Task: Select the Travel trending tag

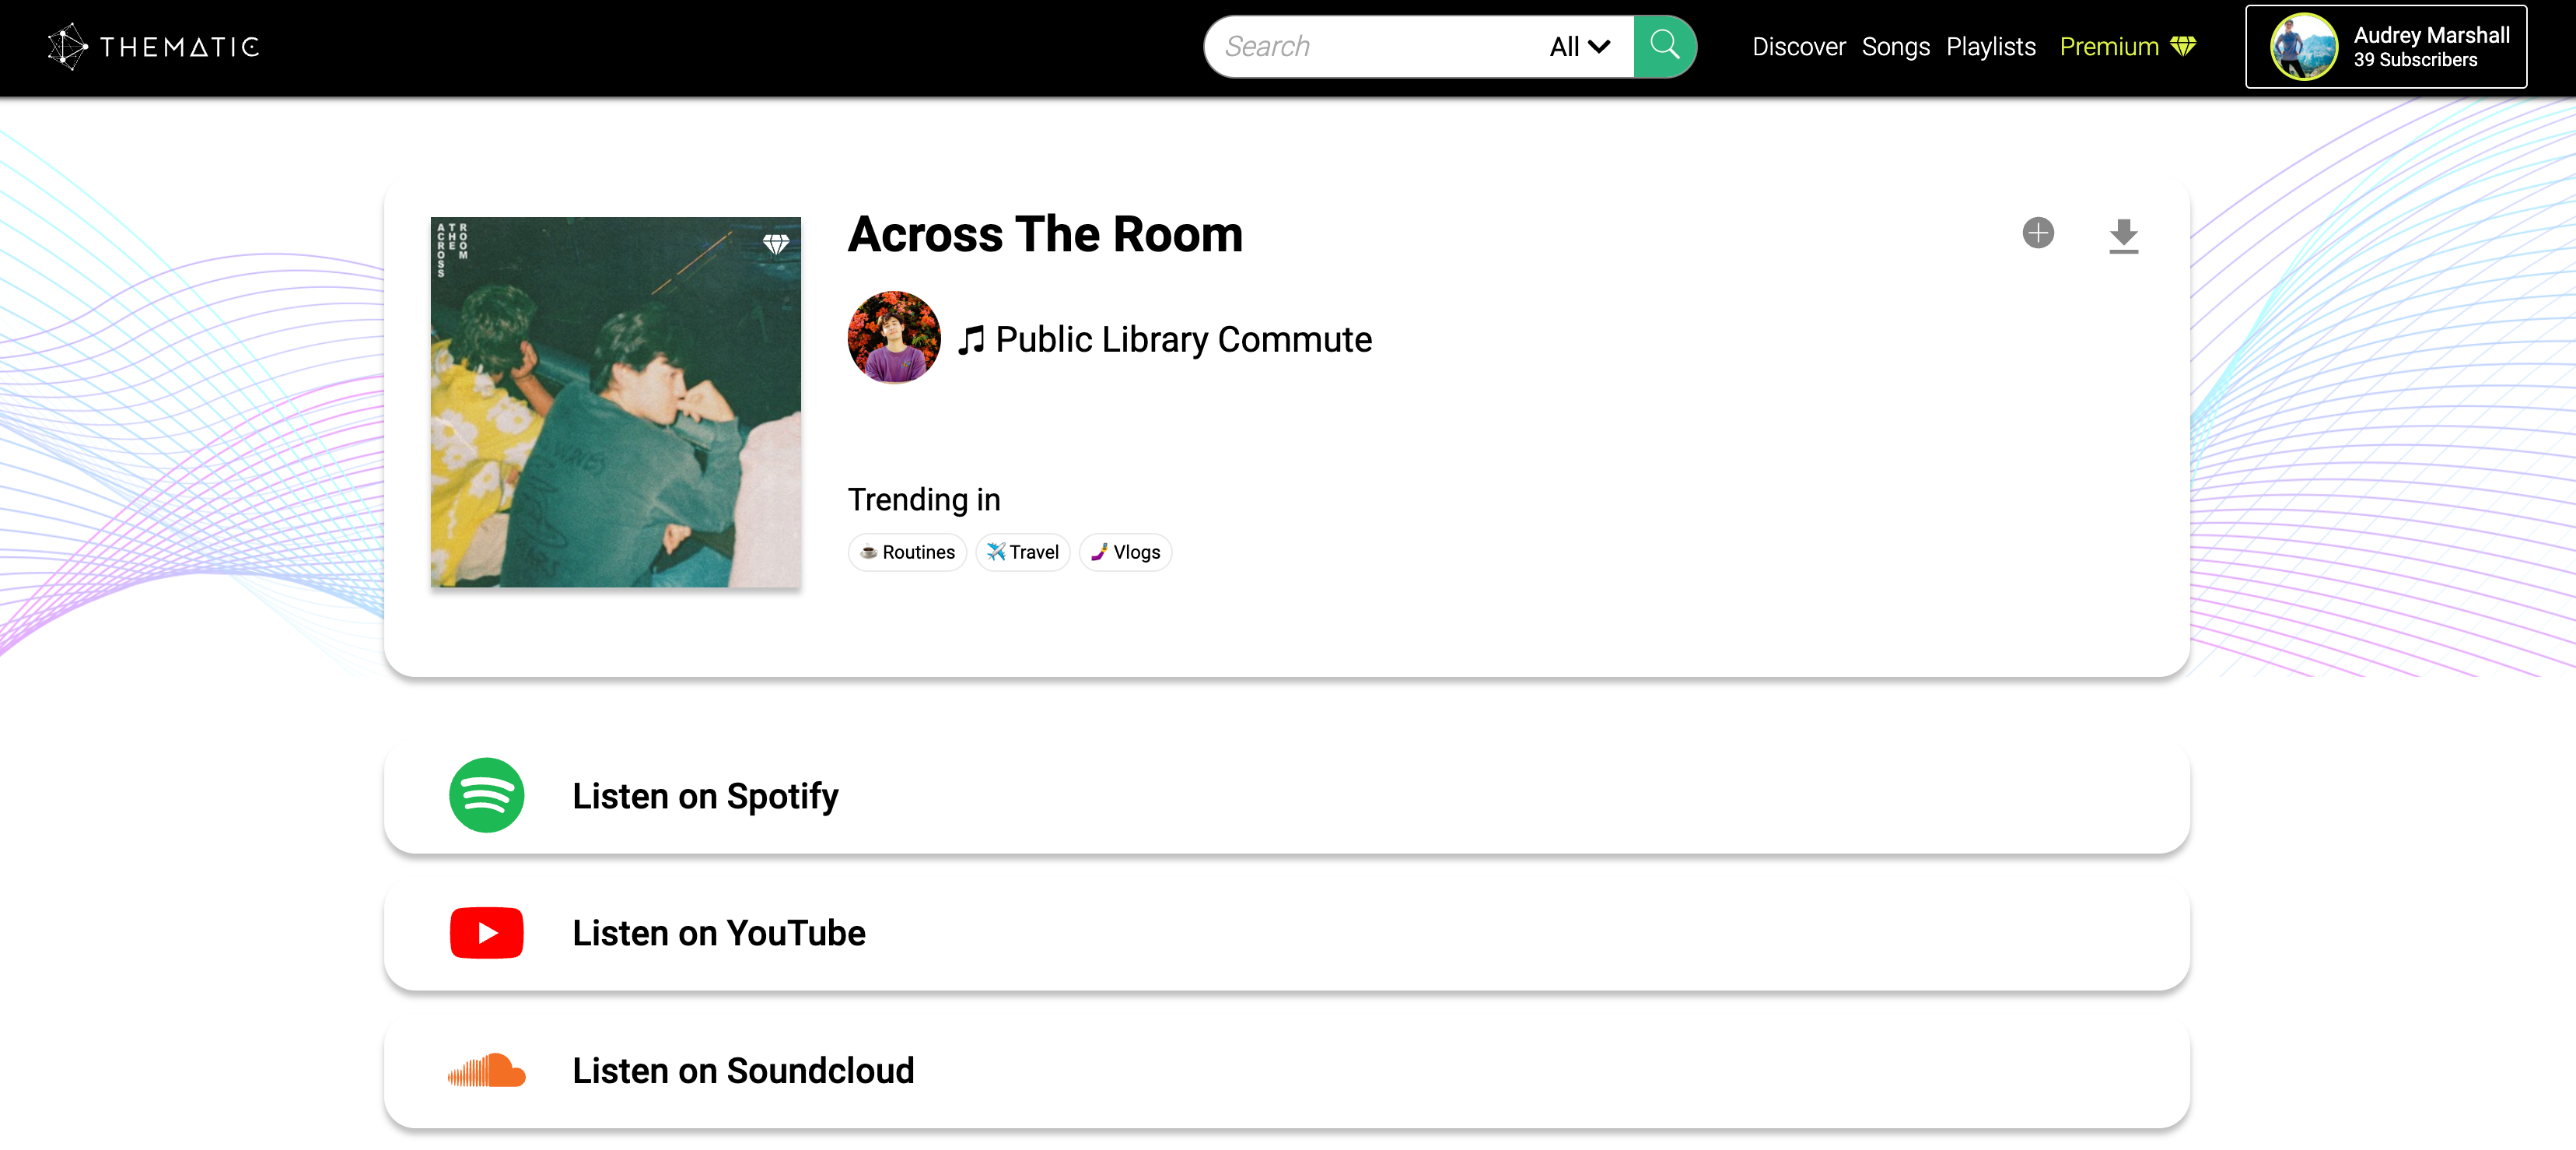Action: [x=1022, y=552]
